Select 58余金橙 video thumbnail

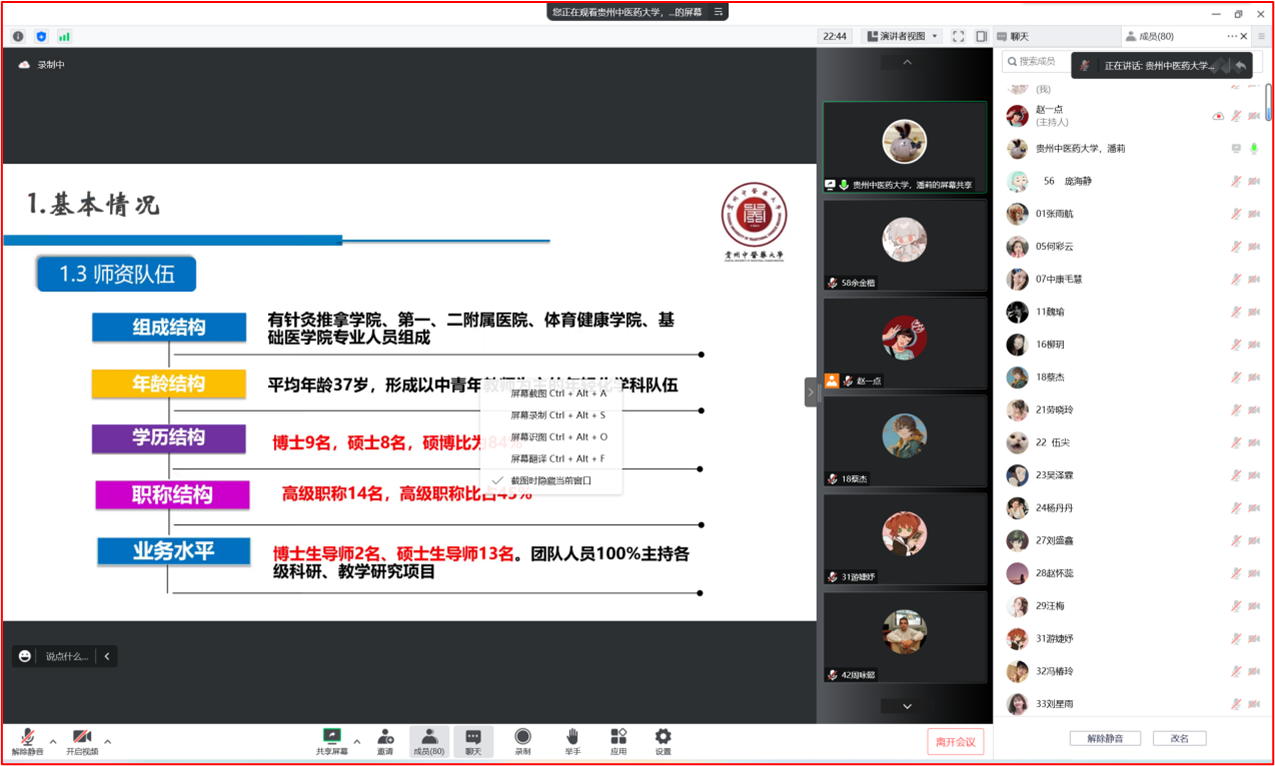[905, 244]
